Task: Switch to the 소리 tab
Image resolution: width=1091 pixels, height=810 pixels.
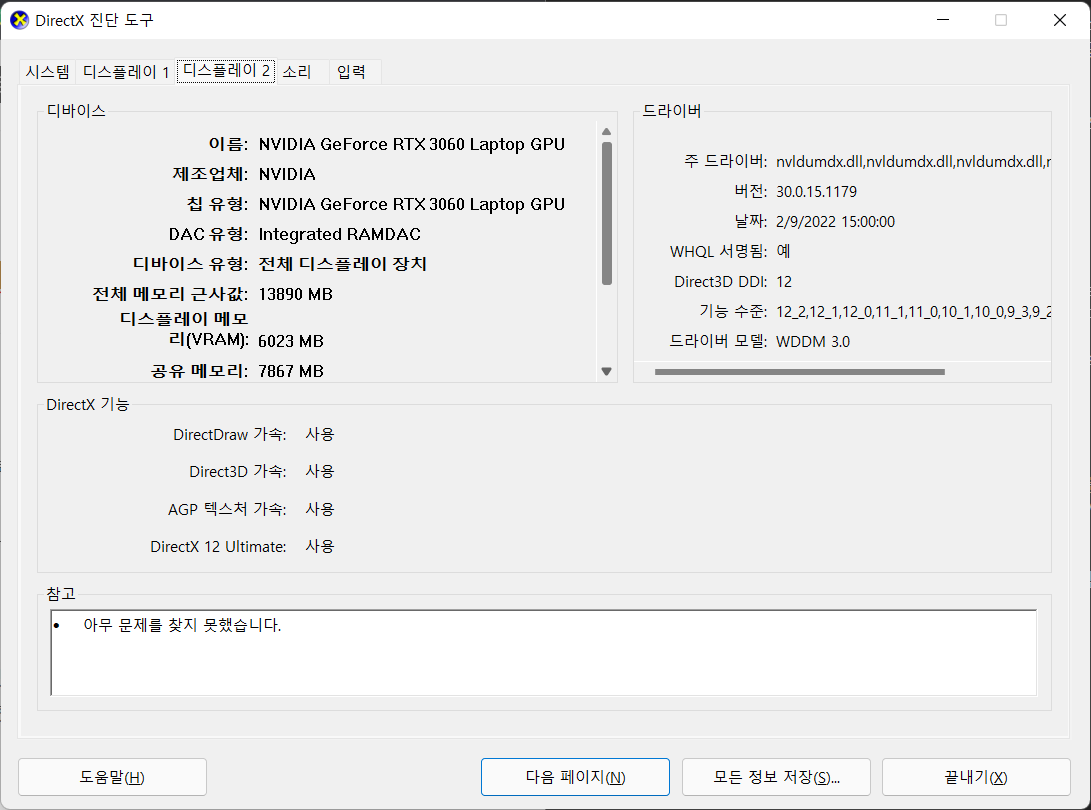Action: (297, 72)
